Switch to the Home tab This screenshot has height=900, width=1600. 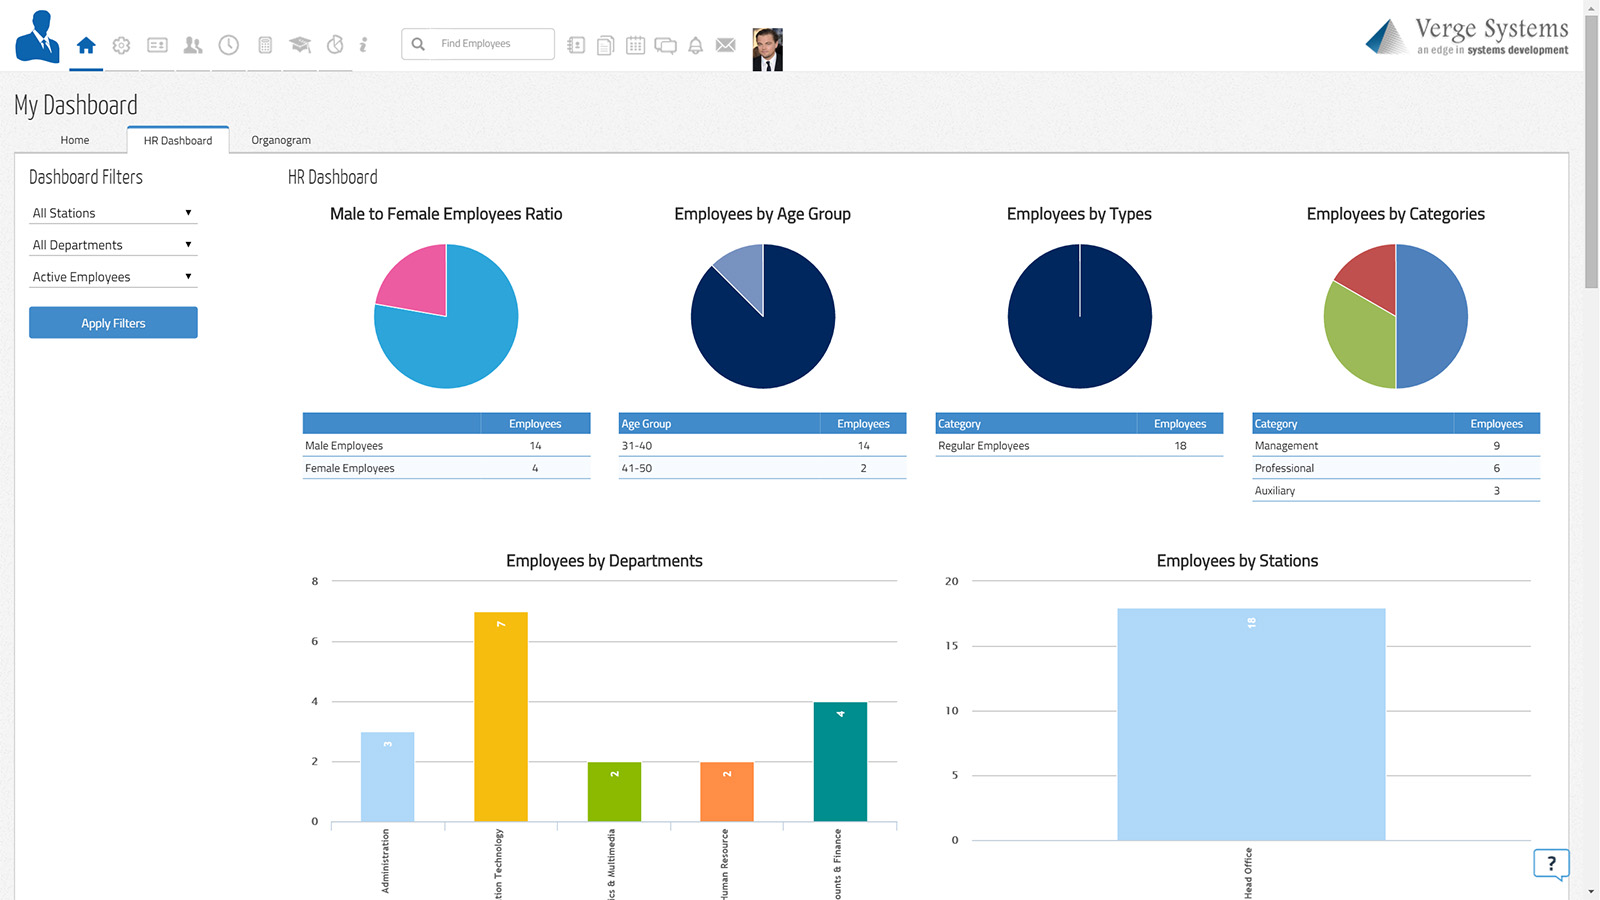click(75, 140)
